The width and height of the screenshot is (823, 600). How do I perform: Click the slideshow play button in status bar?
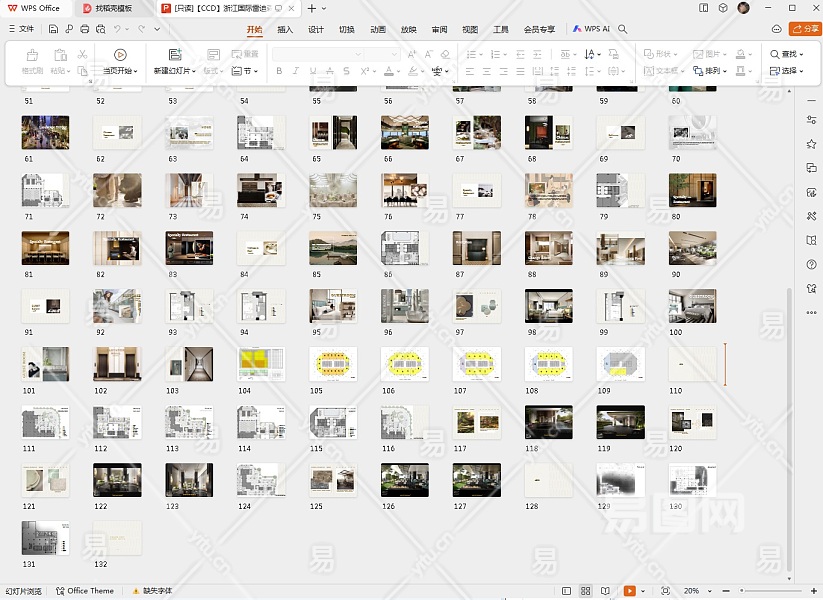[629, 591]
